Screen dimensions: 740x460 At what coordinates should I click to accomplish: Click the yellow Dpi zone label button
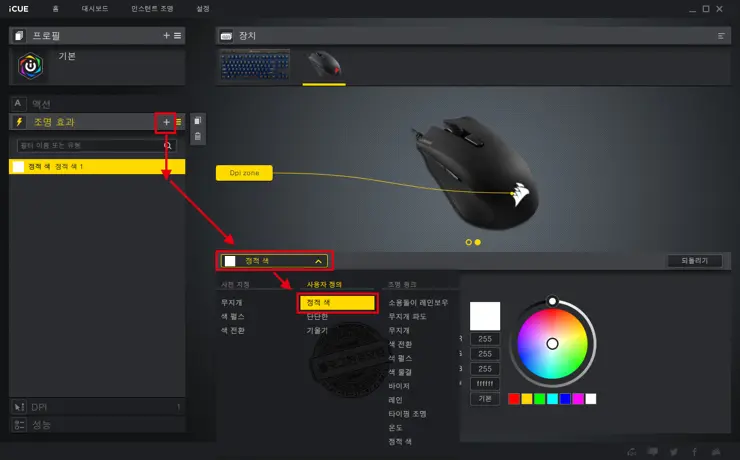coord(244,173)
